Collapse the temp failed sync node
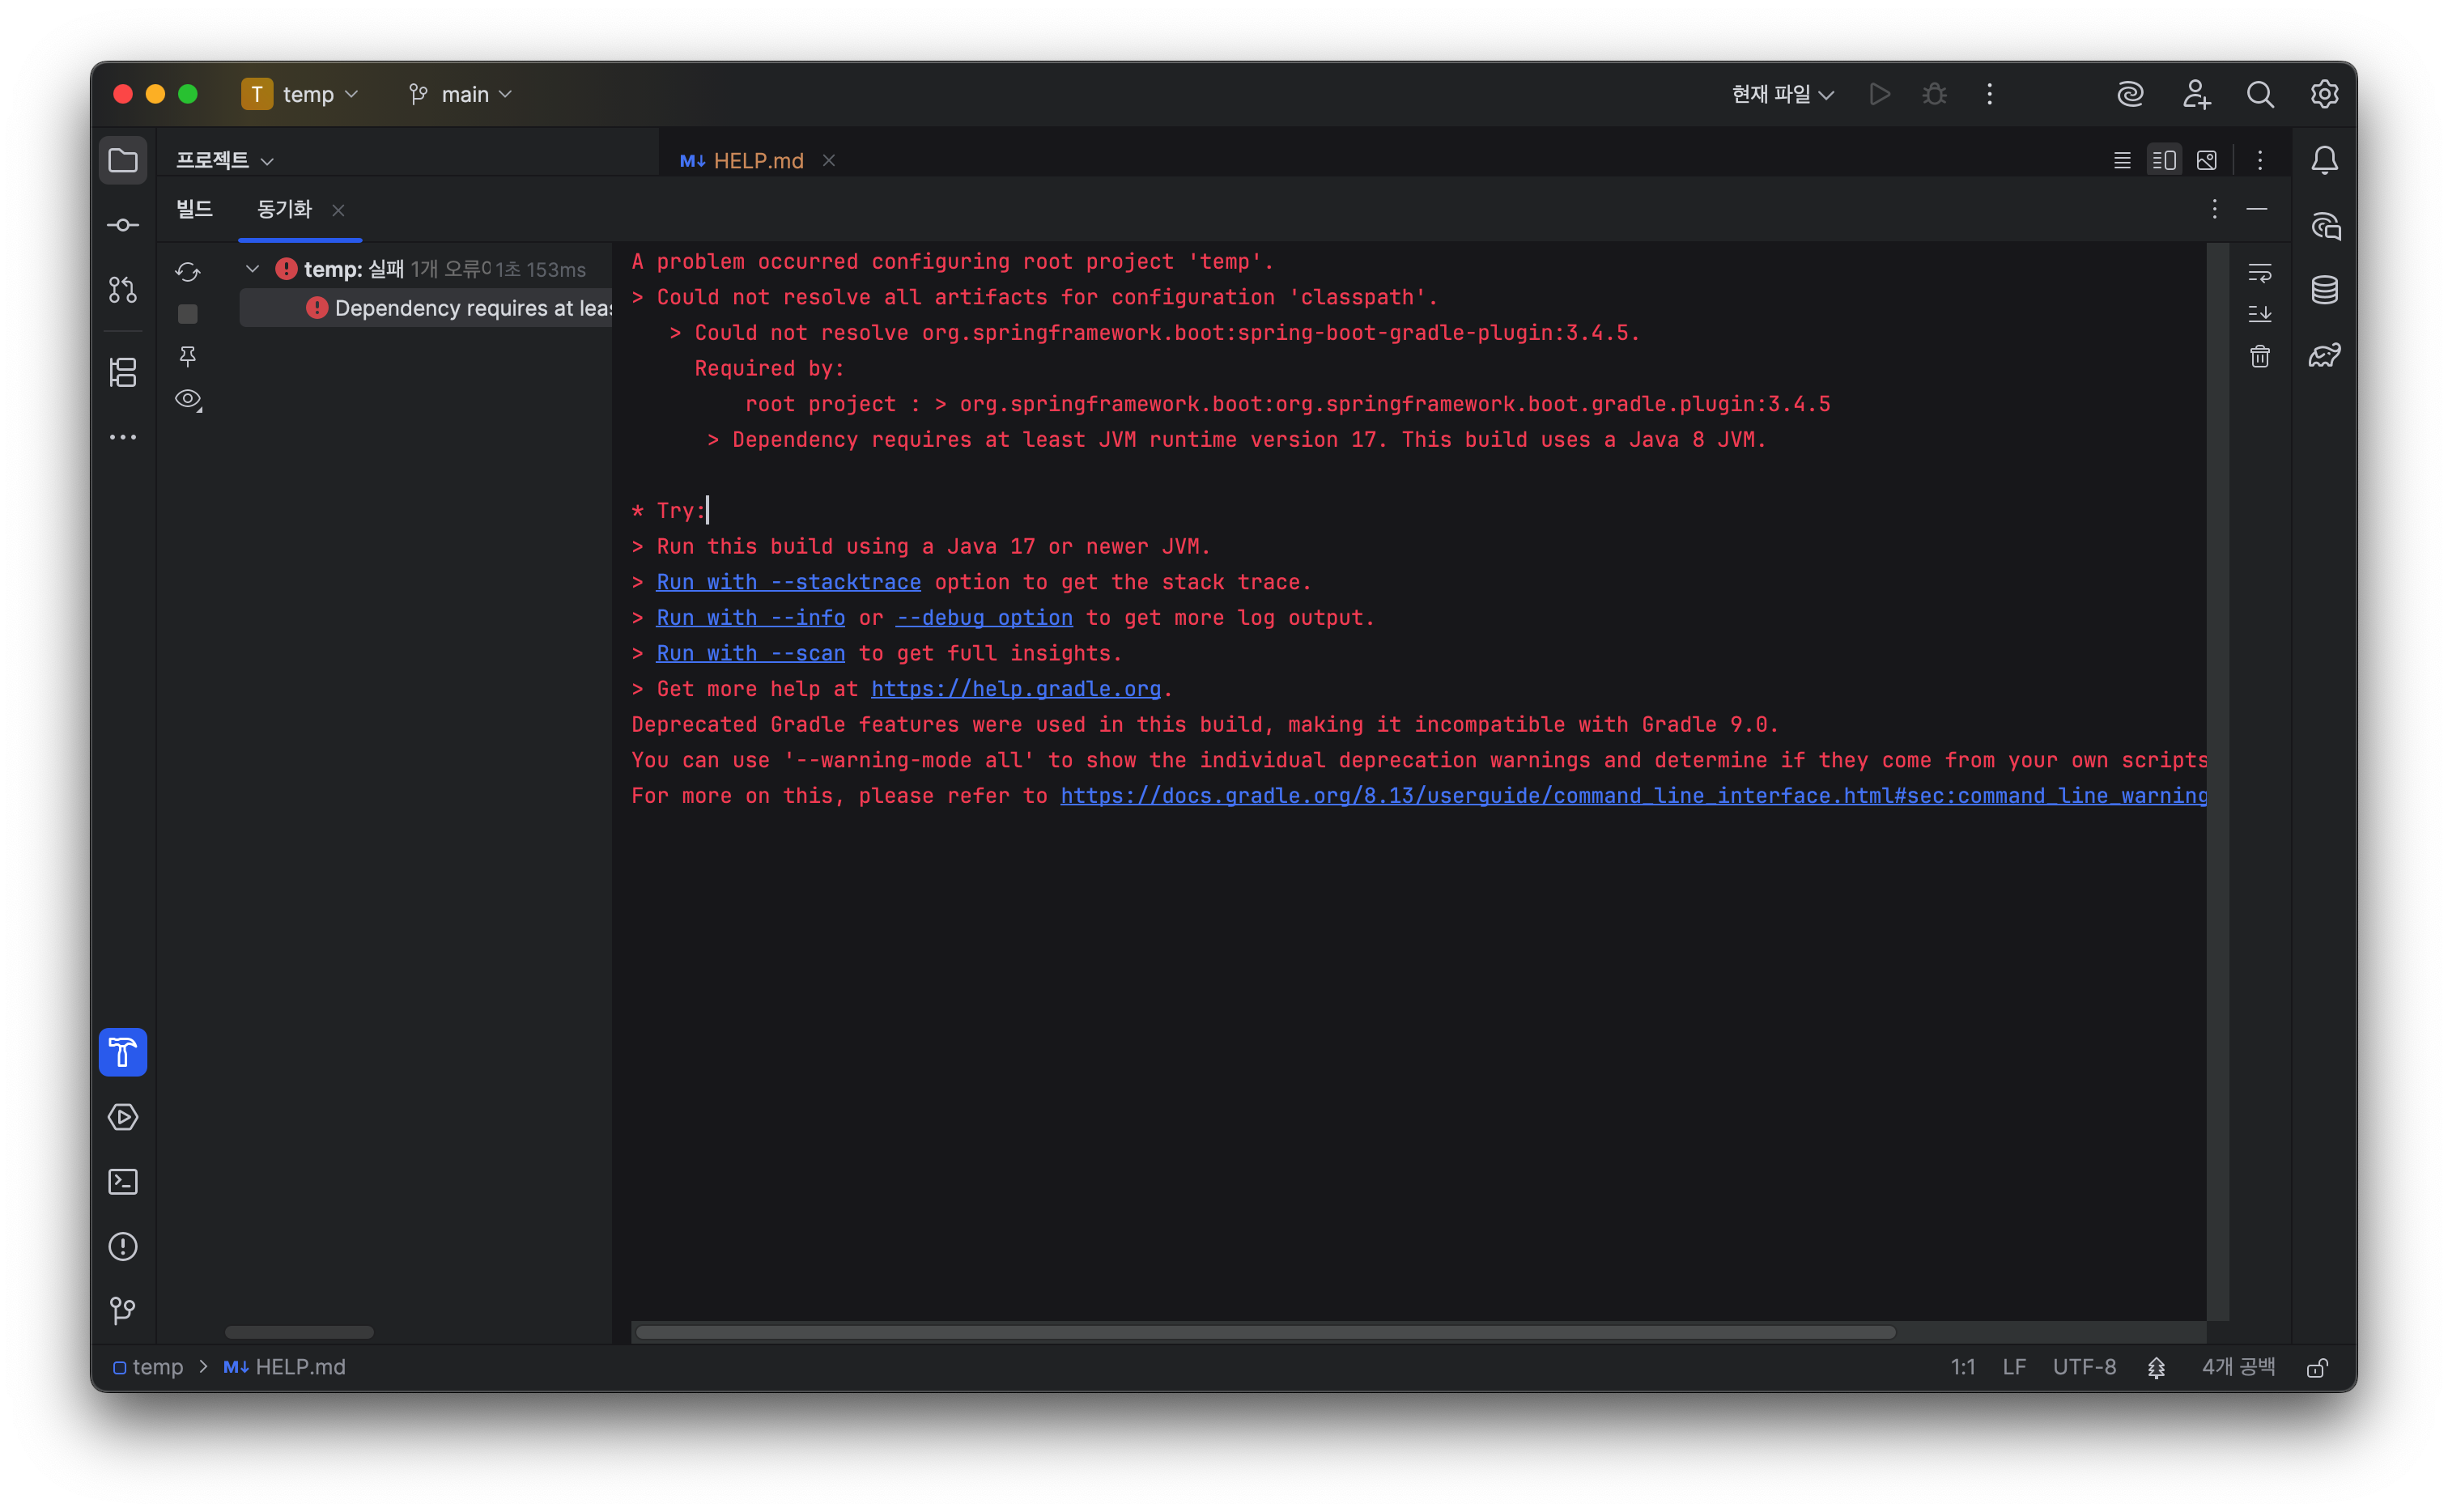2448x1512 pixels. coord(253,268)
